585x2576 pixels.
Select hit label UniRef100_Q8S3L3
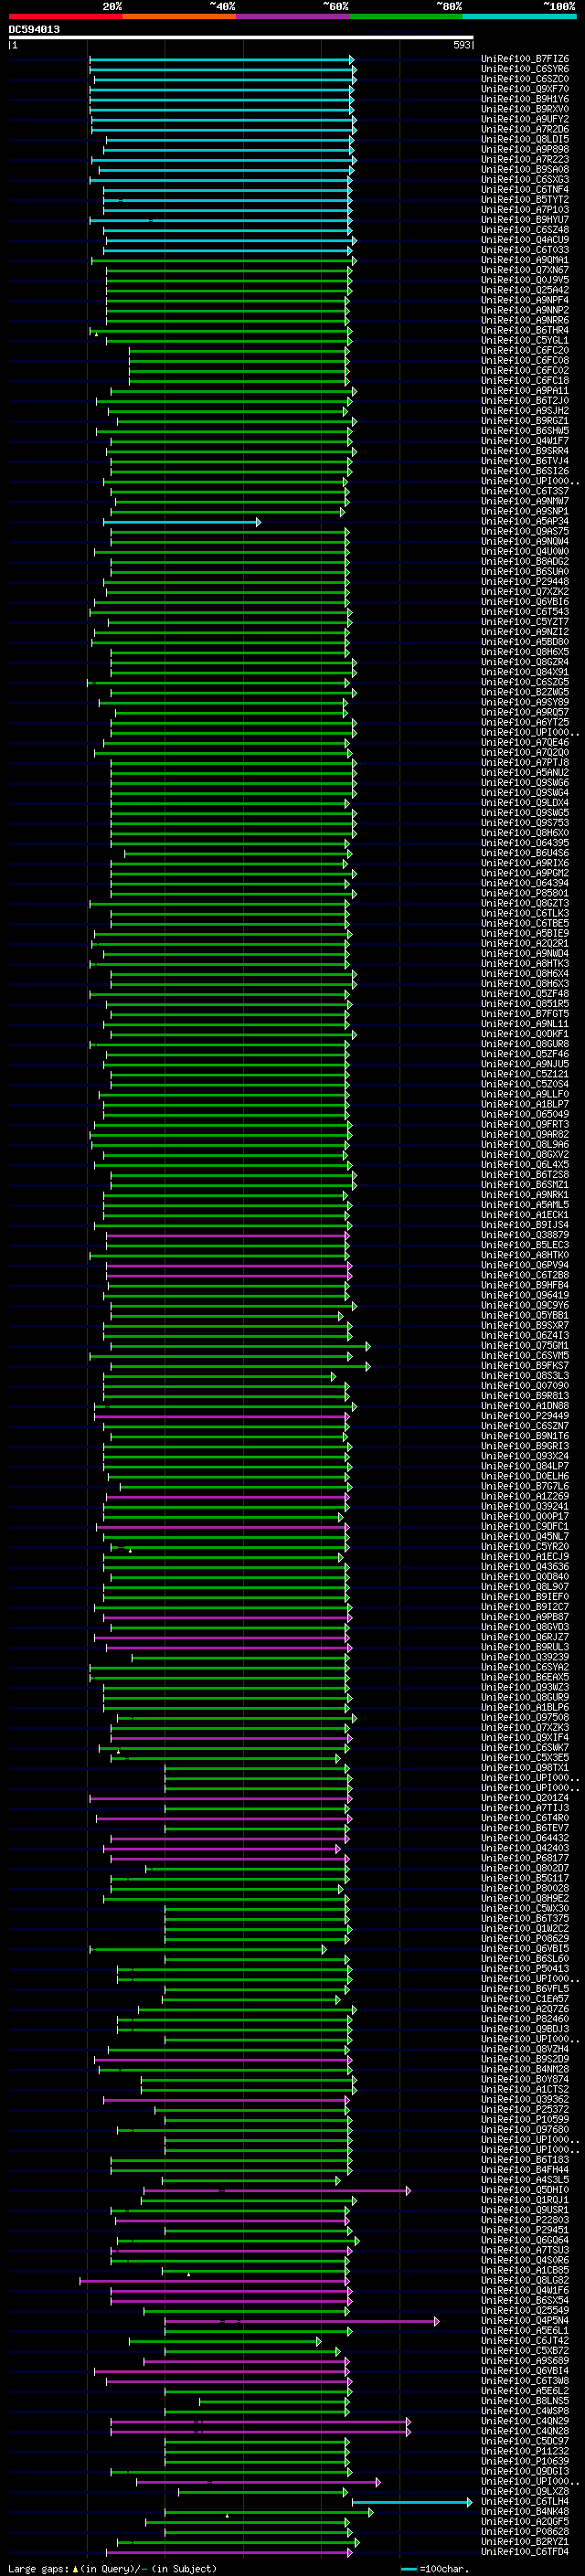click(525, 1376)
